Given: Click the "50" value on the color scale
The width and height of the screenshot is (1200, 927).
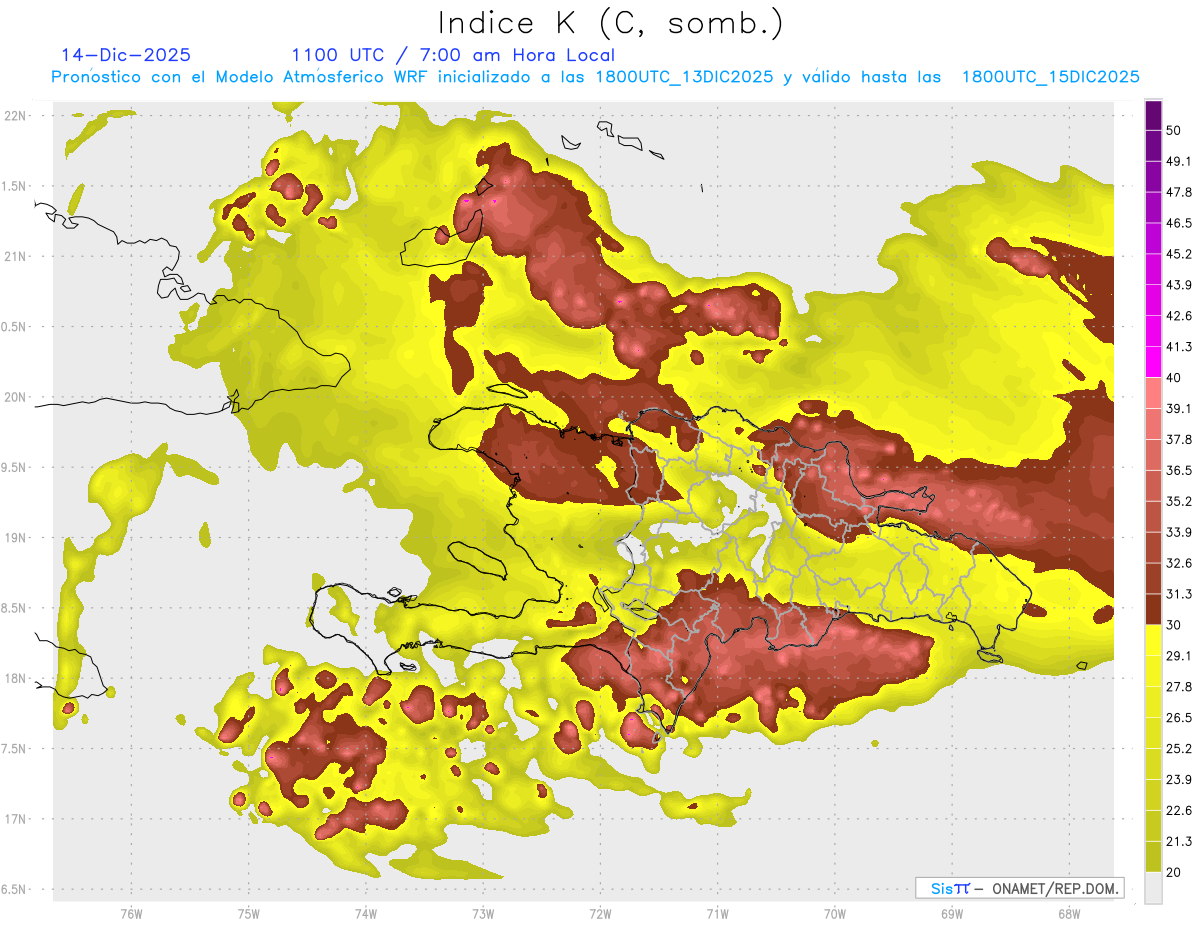Looking at the screenshot, I should pos(1174,131).
